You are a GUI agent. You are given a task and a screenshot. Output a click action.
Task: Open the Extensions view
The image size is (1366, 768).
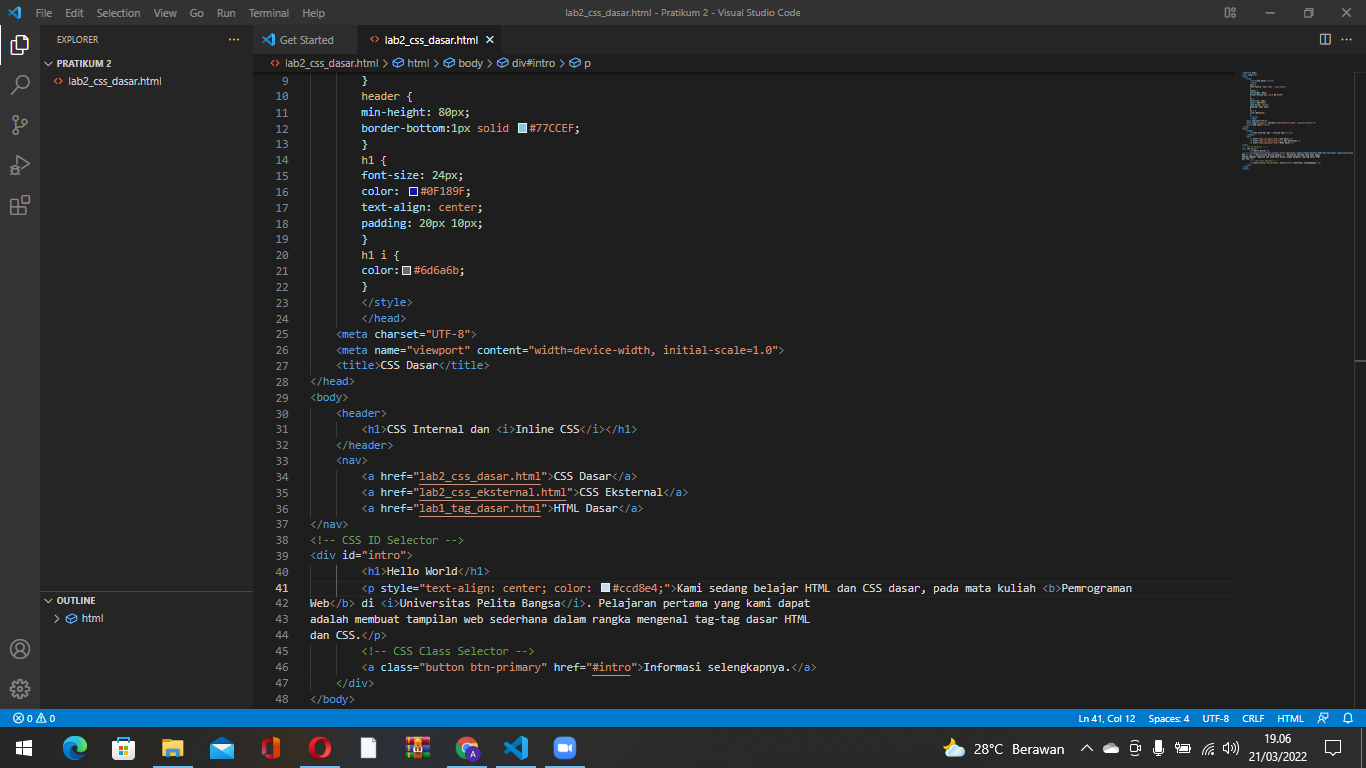coord(20,206)
